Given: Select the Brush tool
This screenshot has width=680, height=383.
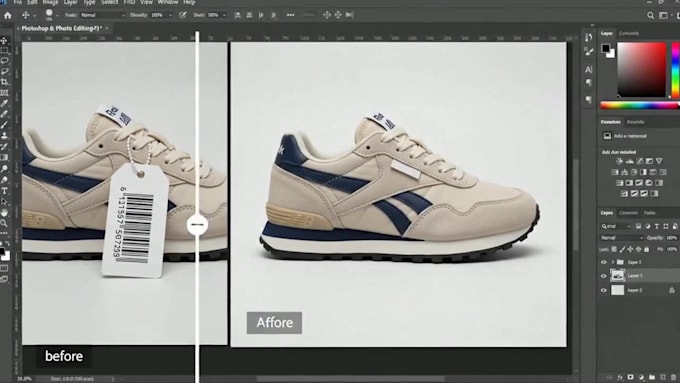Looking at the screenshot, I should pos(4,125).
